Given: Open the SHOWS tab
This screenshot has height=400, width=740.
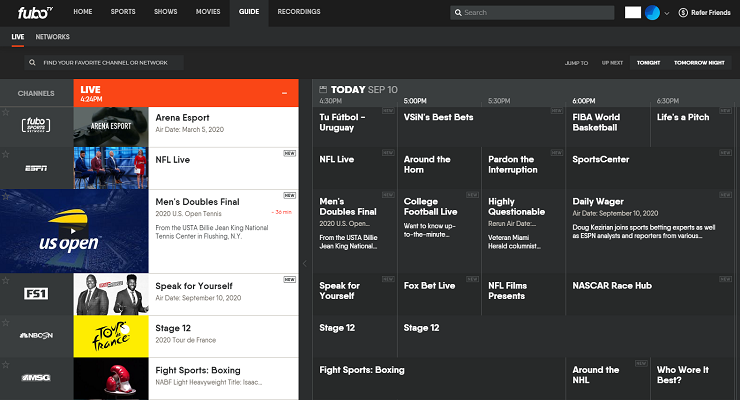Looking at the screenshot, I should 166,12.
